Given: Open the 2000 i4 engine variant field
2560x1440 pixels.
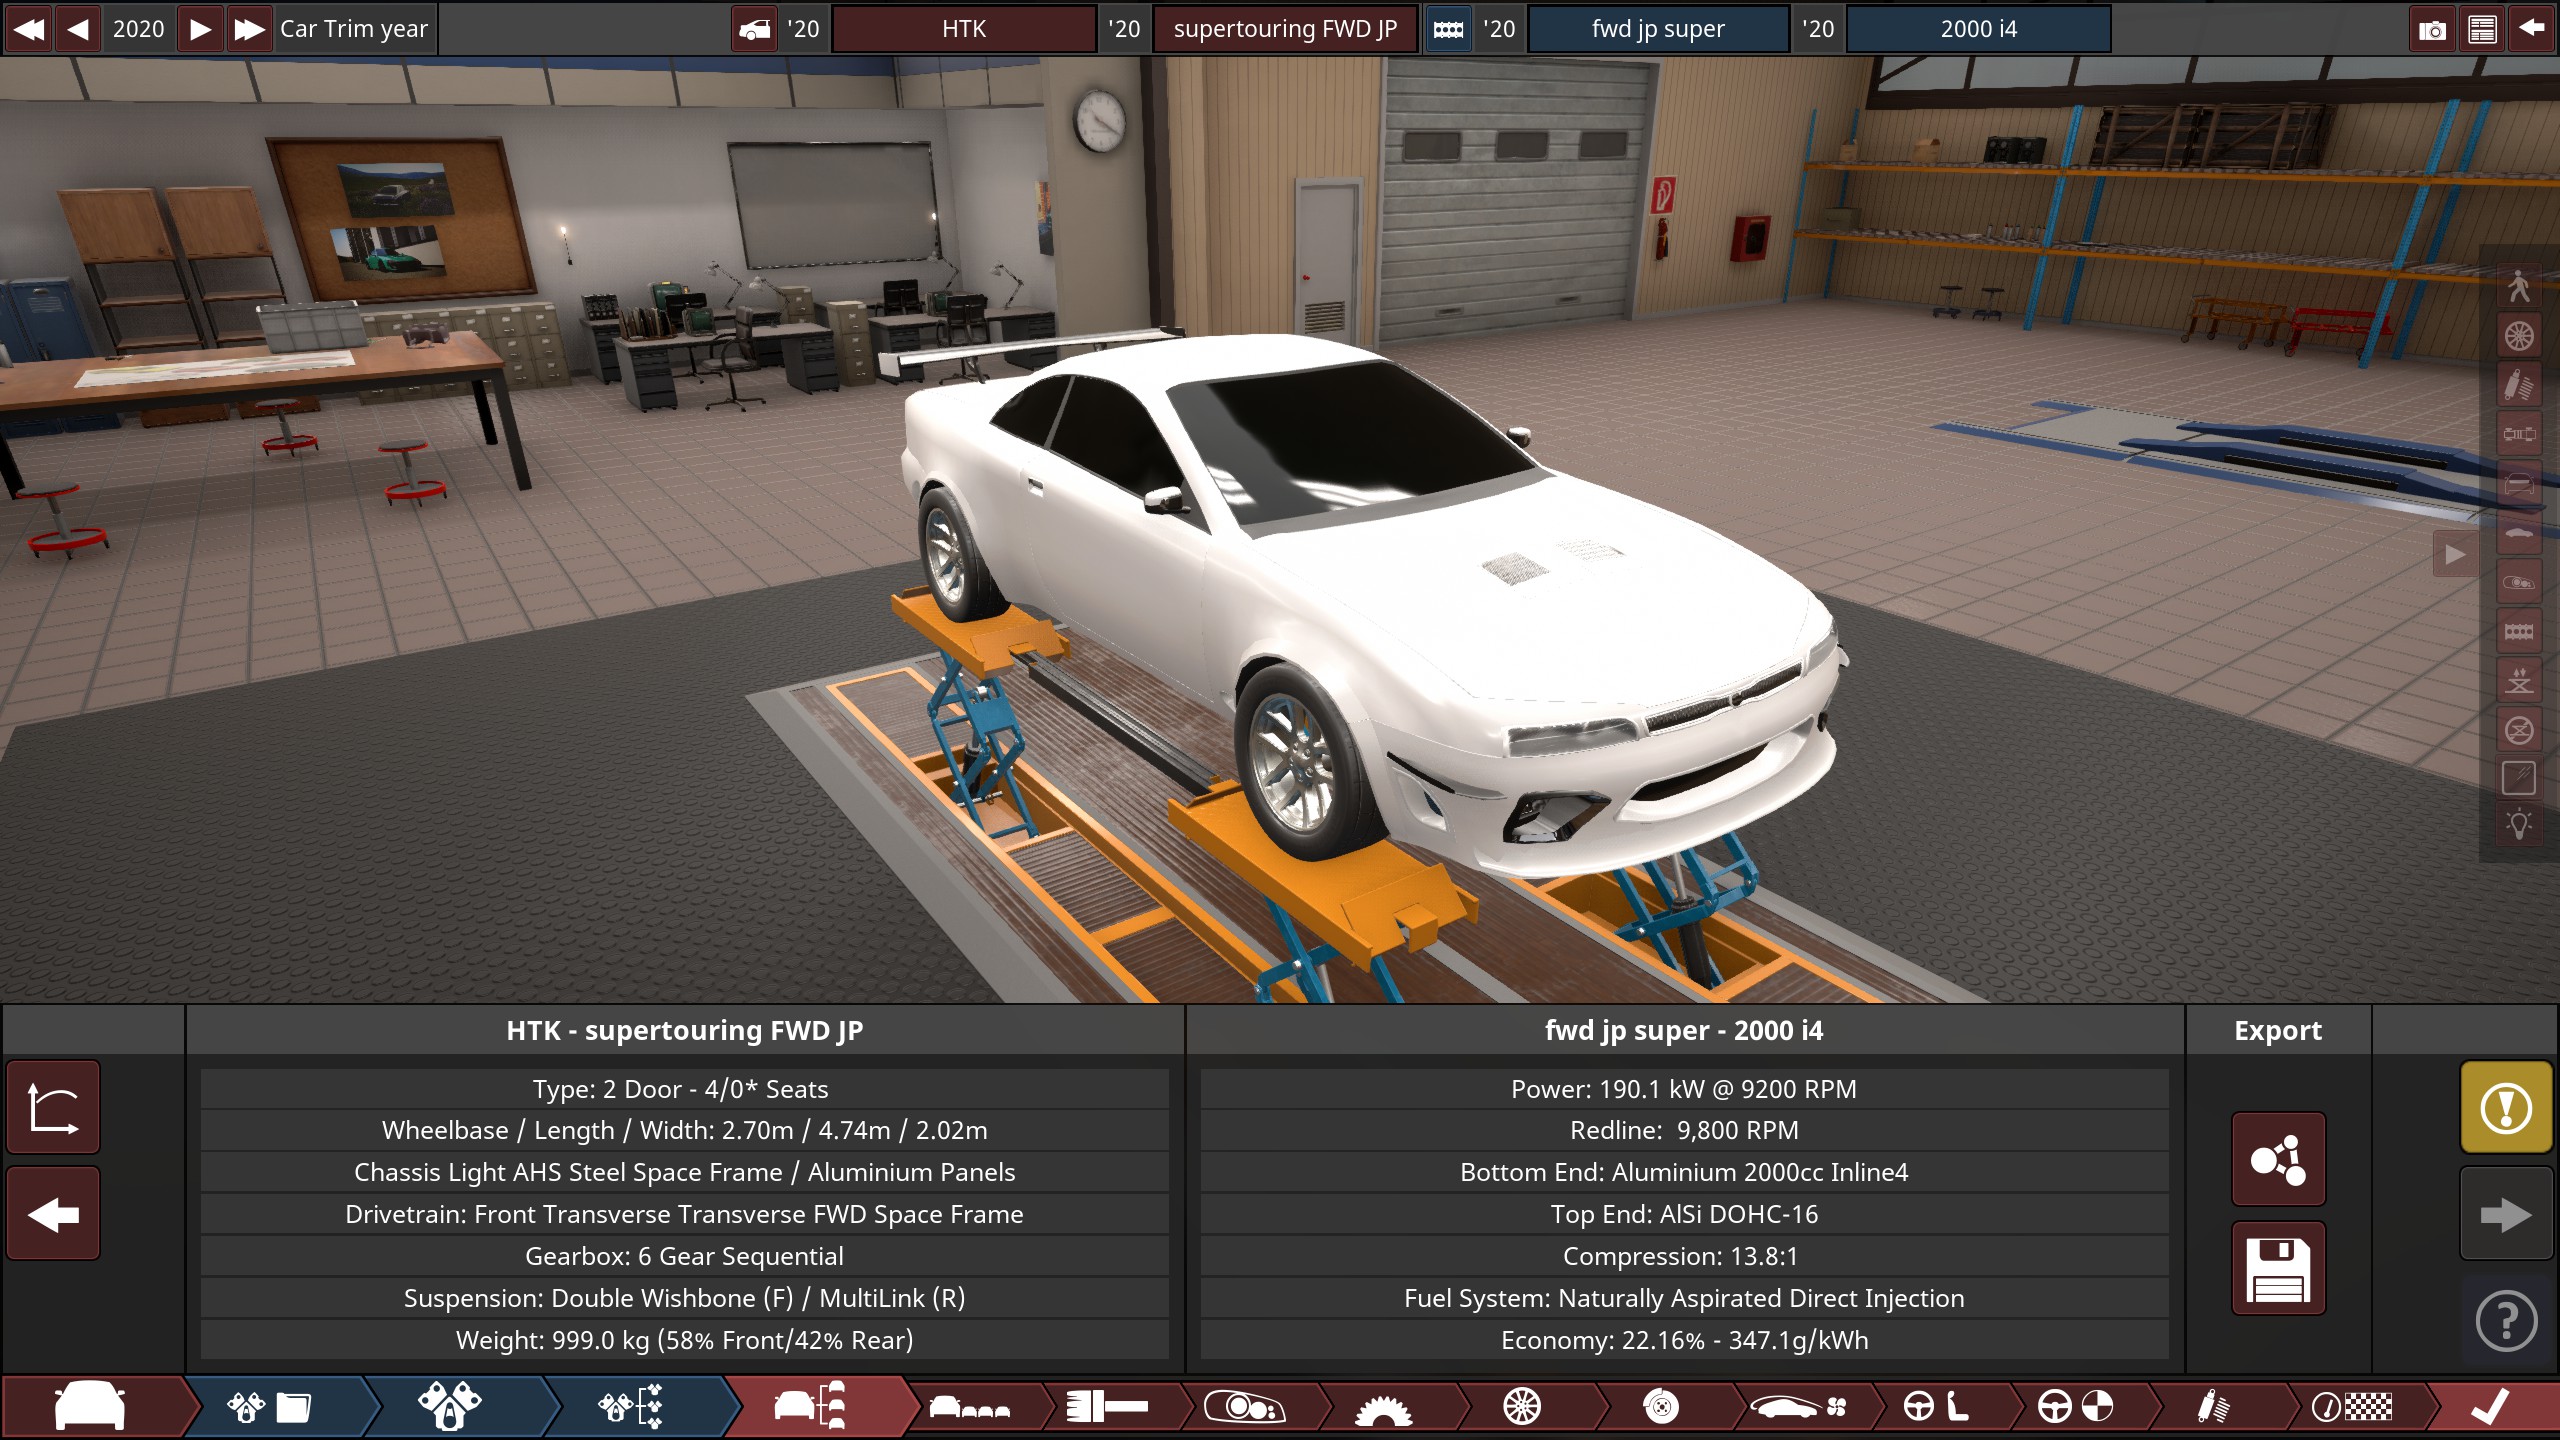Looking at the screenshot, I should point(1978,28).
